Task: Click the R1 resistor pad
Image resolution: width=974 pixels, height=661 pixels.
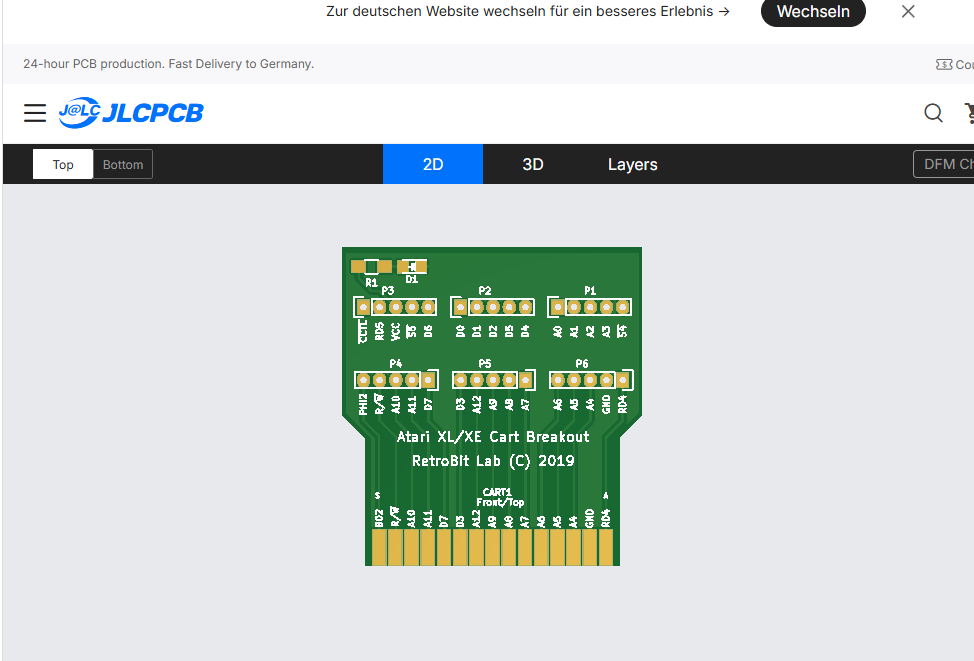Action: [371, 267]
